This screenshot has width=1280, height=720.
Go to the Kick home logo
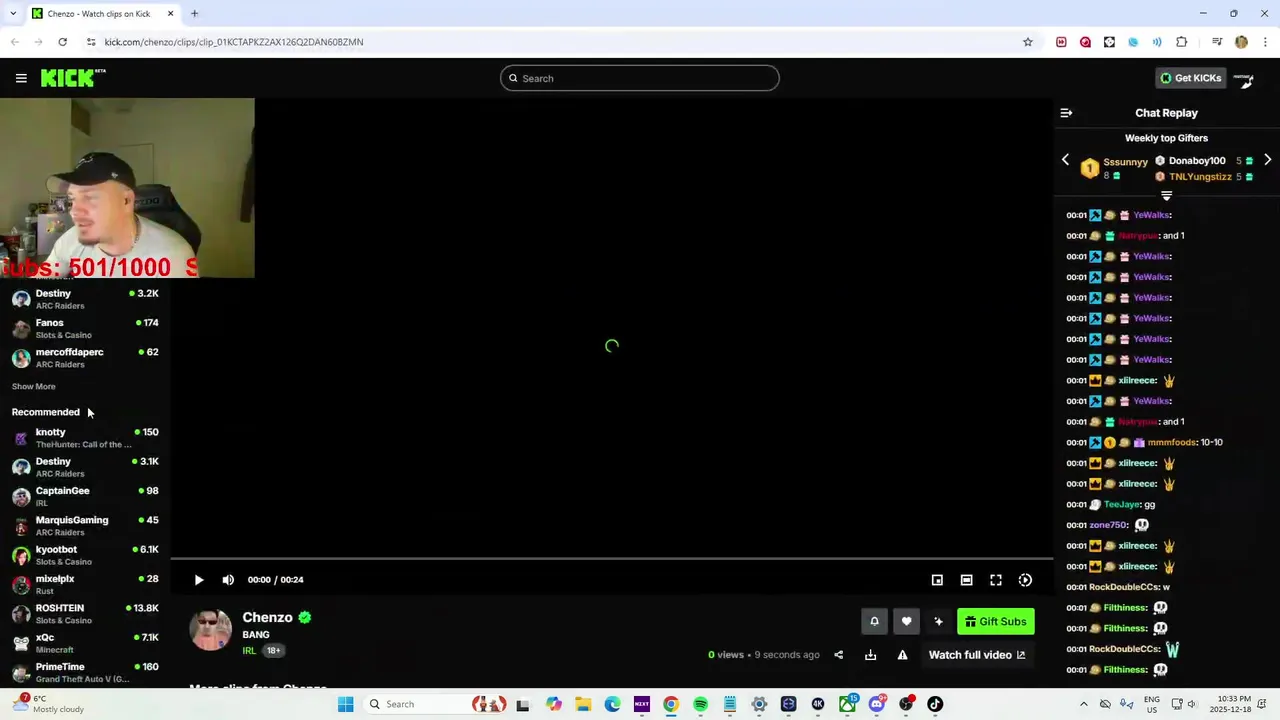[73, 78]
